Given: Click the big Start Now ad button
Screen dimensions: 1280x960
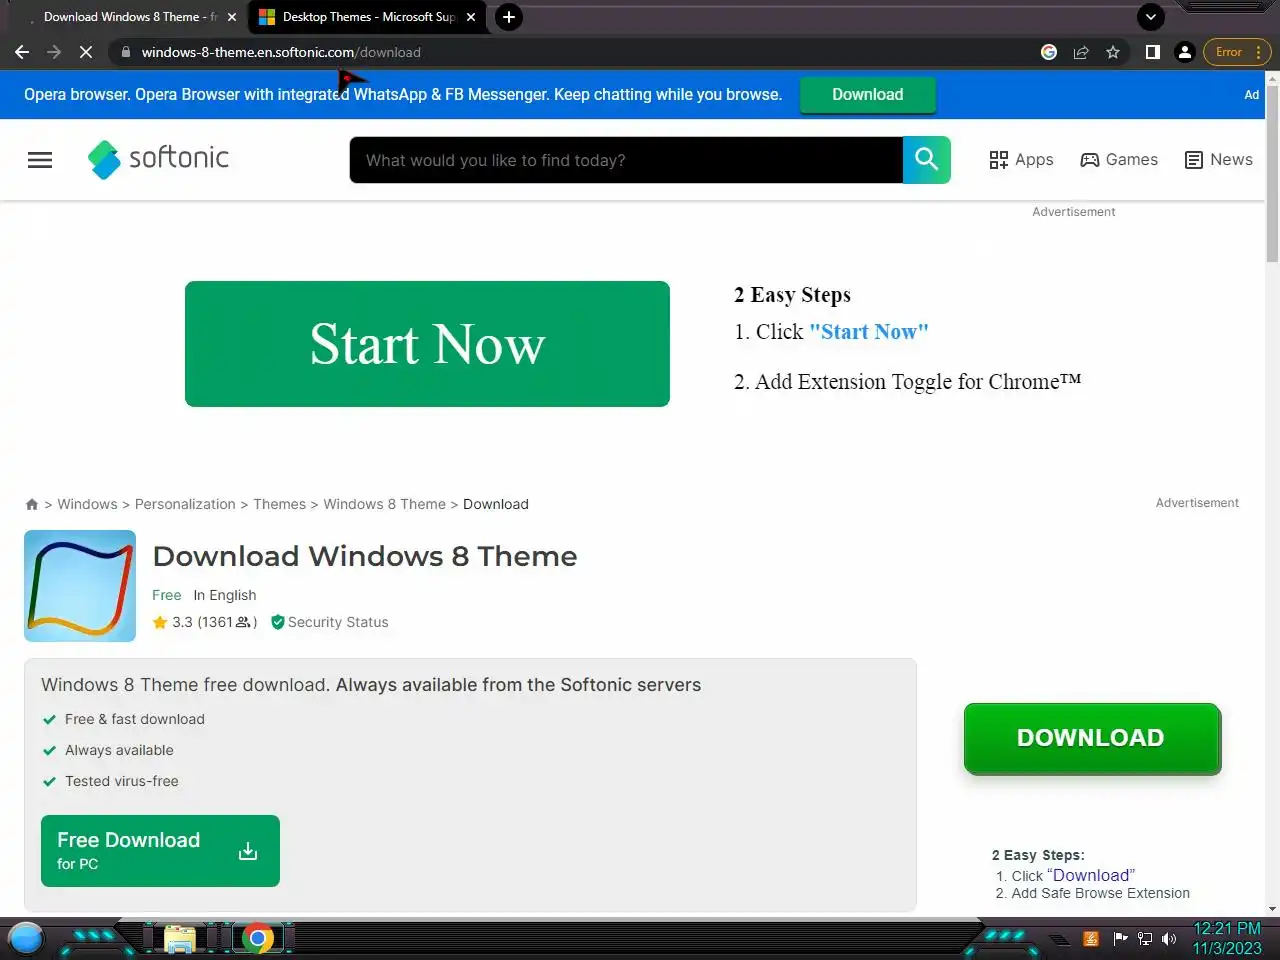Looking at the screenshot, I should click(427, 344).
